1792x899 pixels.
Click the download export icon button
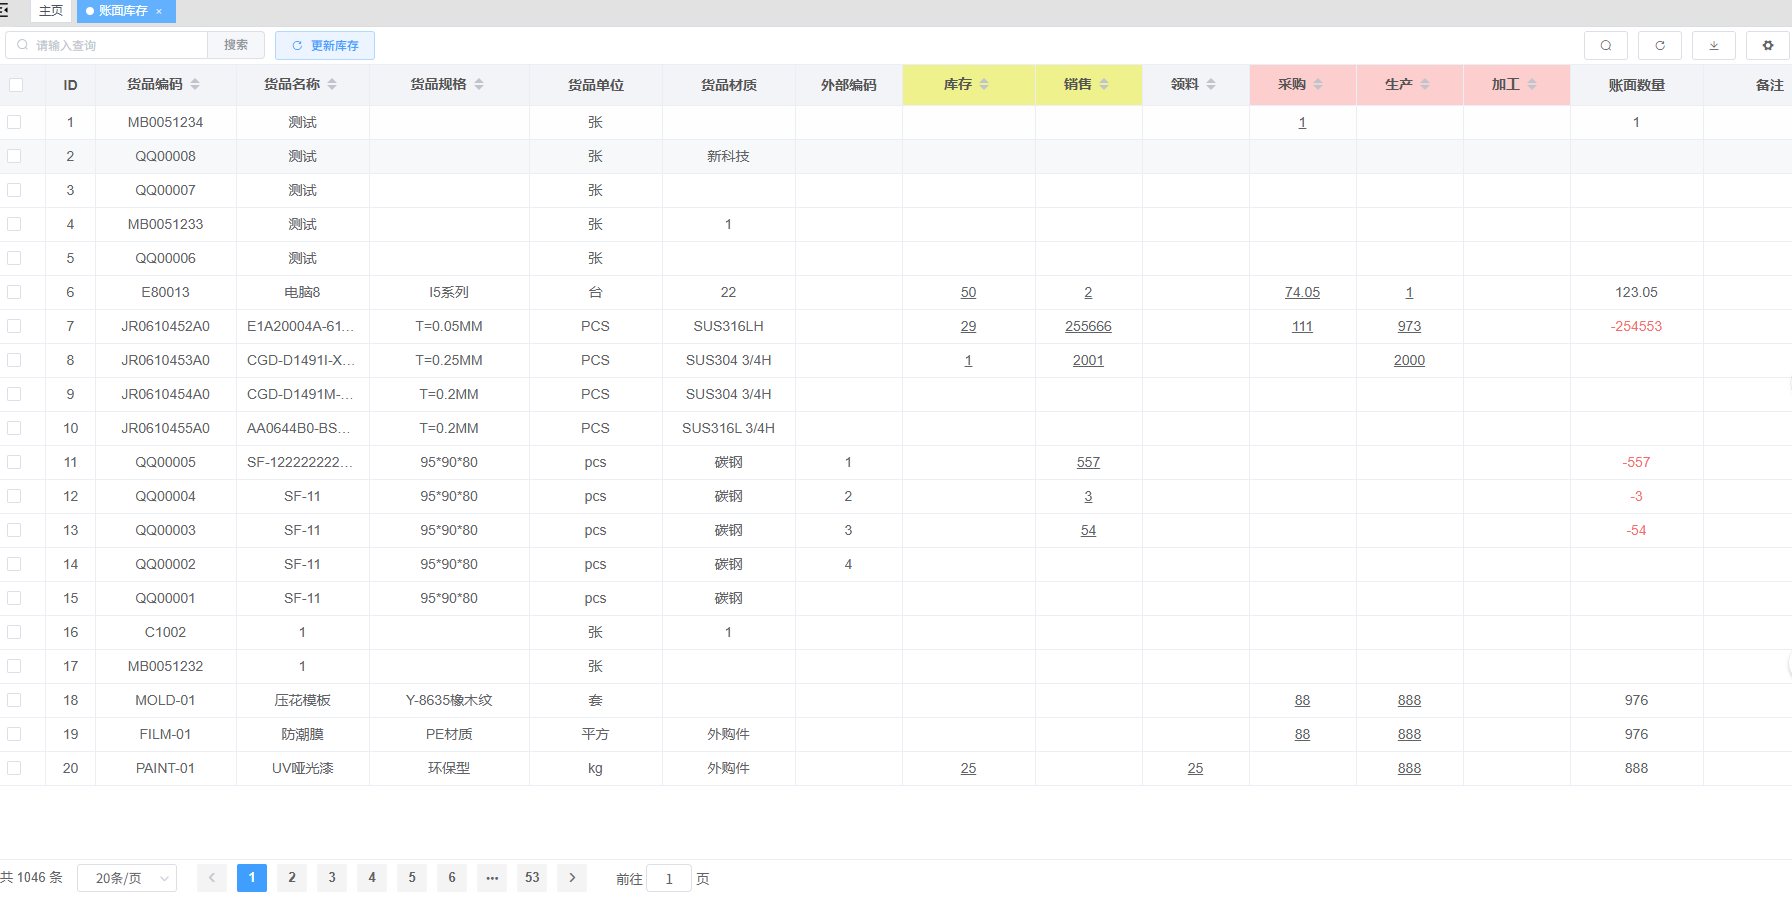[1713, 46]
